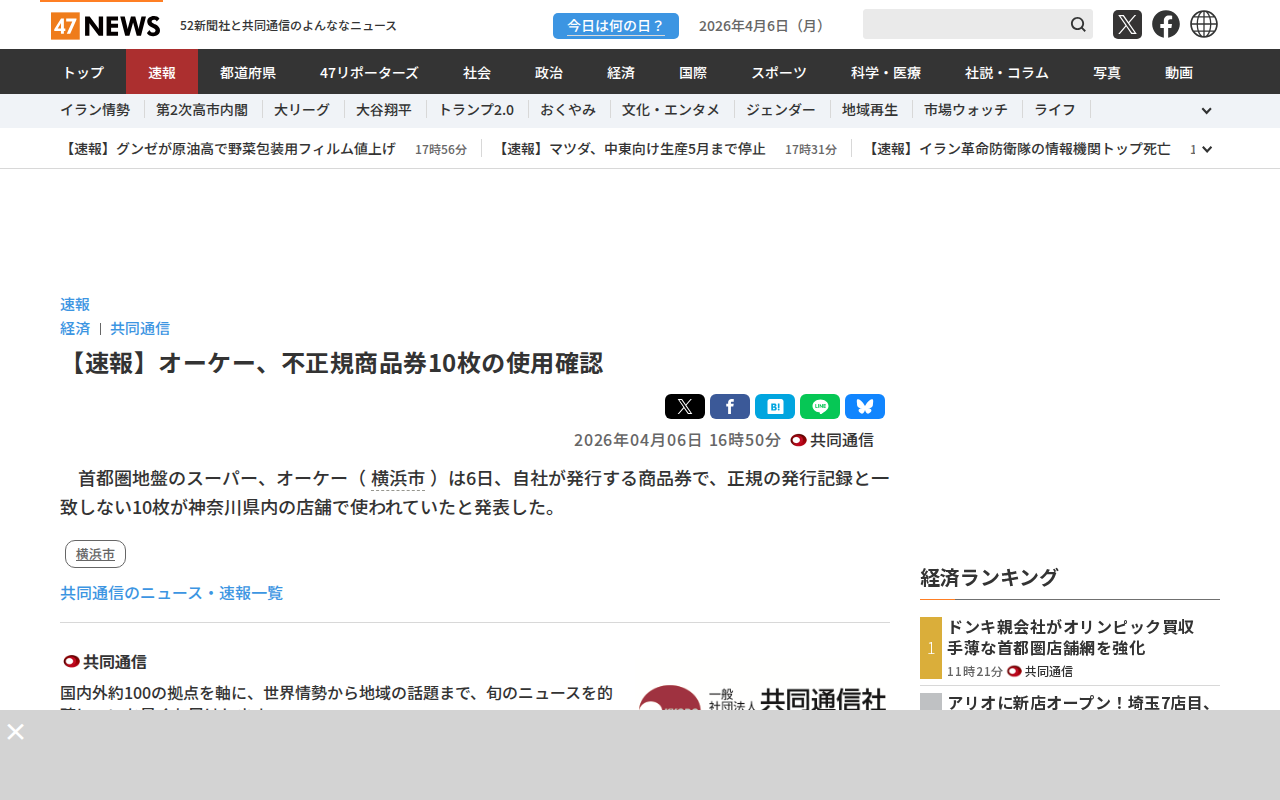Open the グンゼ film price headline

coord(228,149)
